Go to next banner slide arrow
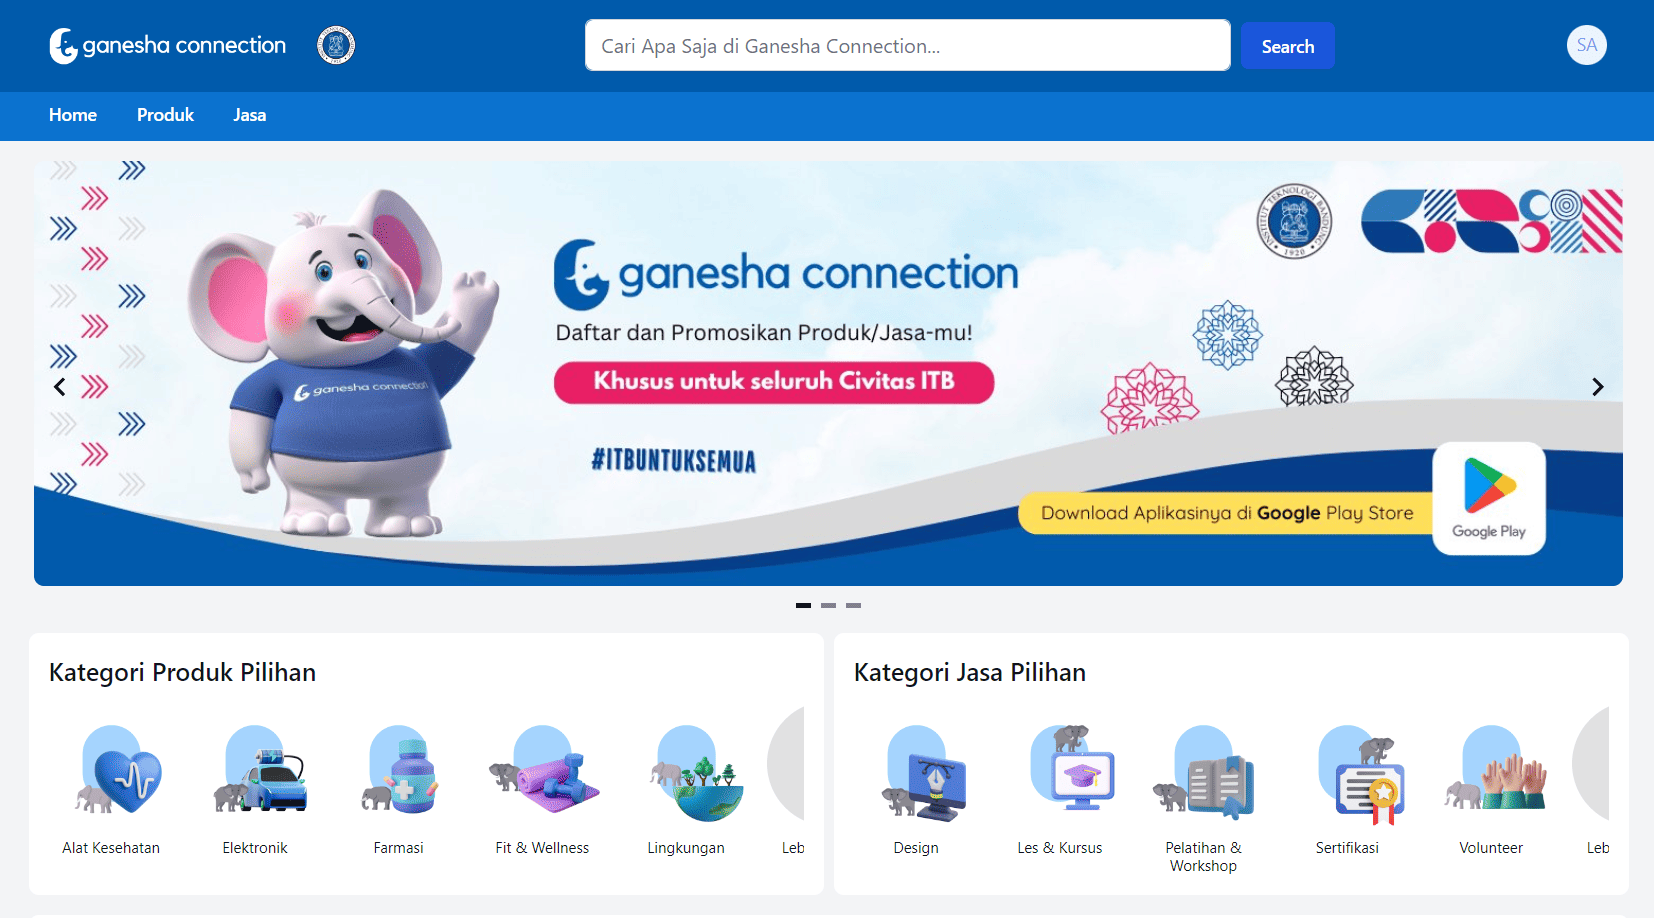The width and height of the screenshot is (1654, 918). 1597,387
